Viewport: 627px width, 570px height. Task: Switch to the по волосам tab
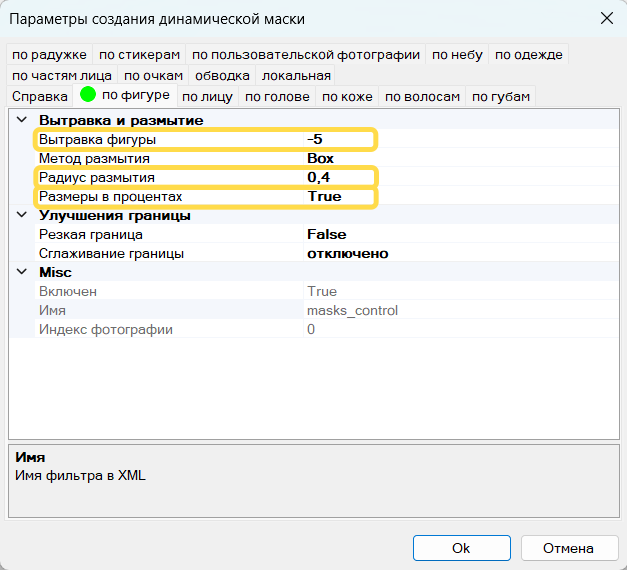point(422,96)
